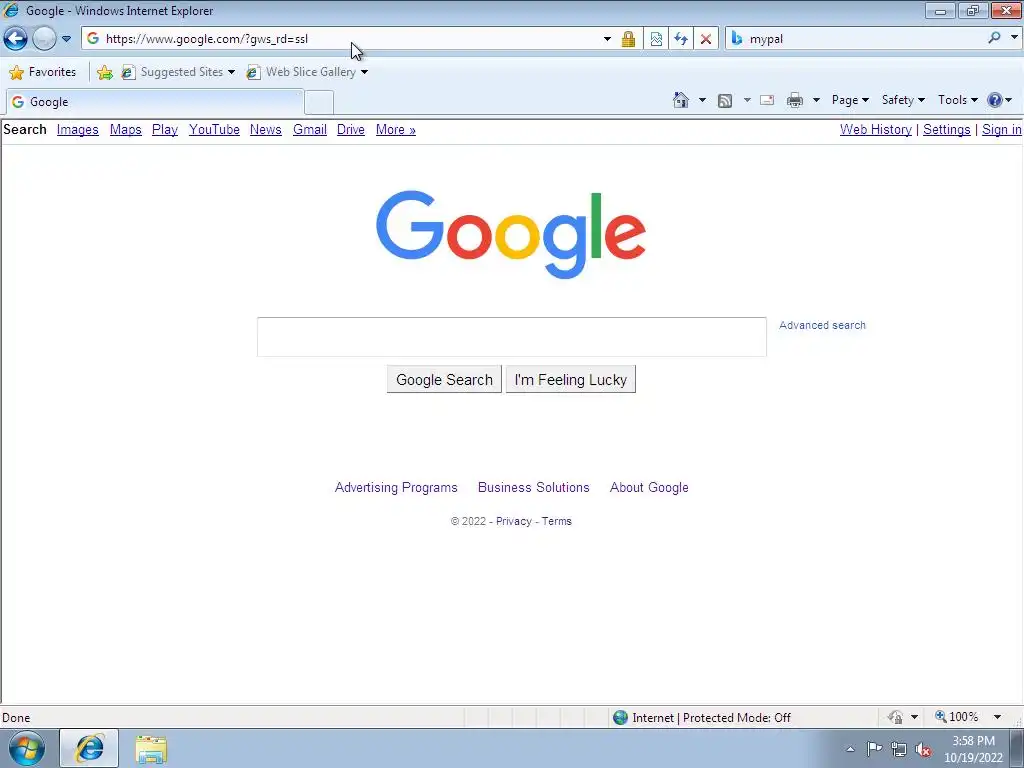This screenshot has height=768, width=1024.
Task: Show hidden tray icons arrow
Action: click(850, 749)
